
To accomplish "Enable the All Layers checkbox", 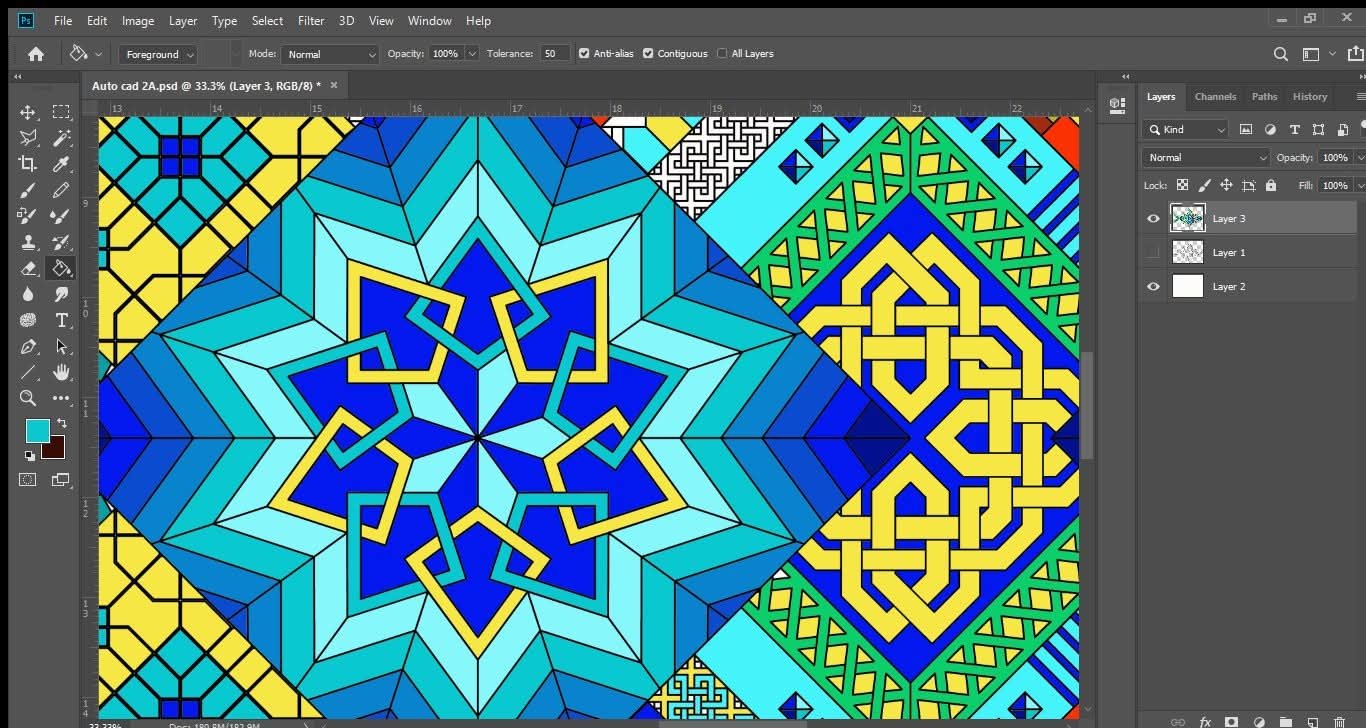I will [722, 54].
